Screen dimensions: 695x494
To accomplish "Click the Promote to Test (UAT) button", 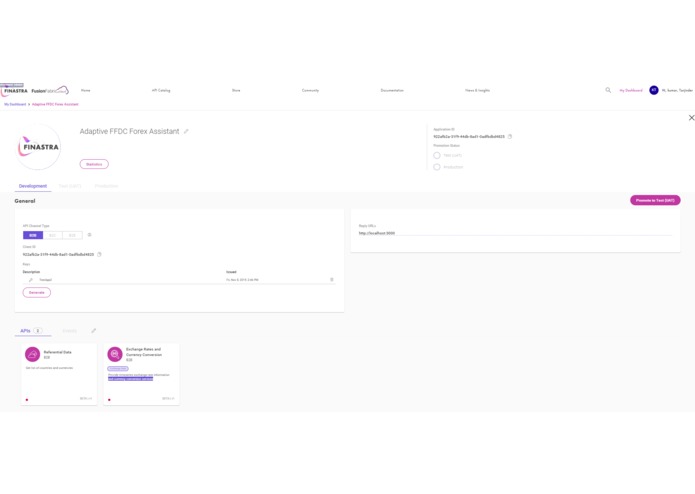I will (655, 200).
